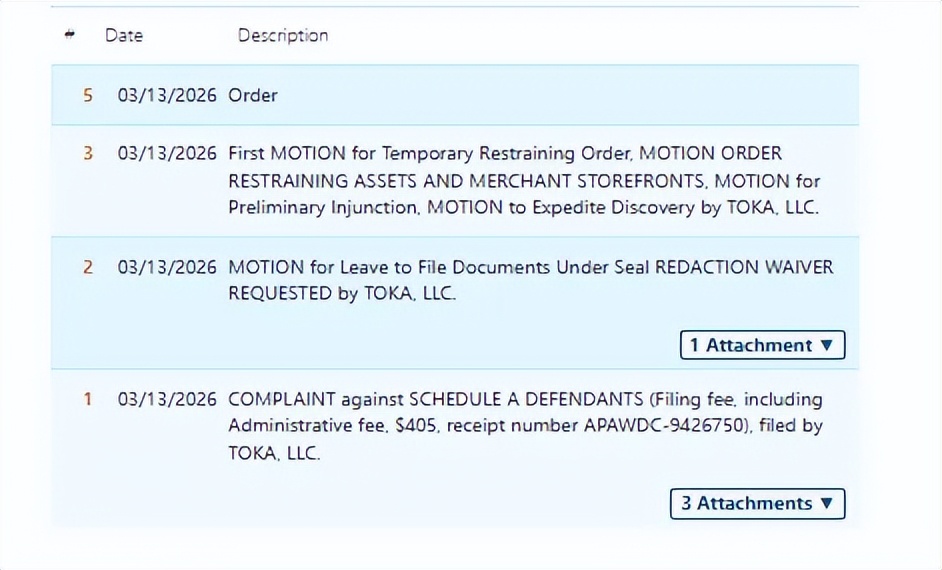Expand the 3 Attachments dropdown
The height and width of the screenshot is (570, 942).
point(757,503)
